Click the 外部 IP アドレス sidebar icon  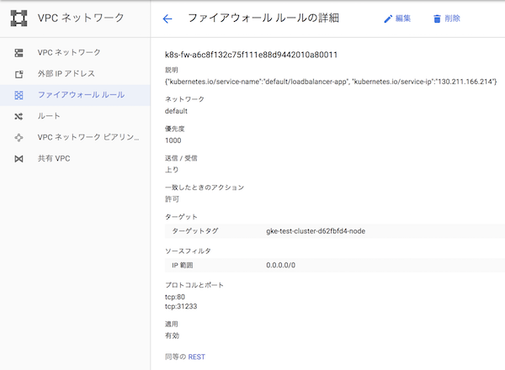pyautogui.click(x=19, y=74)
